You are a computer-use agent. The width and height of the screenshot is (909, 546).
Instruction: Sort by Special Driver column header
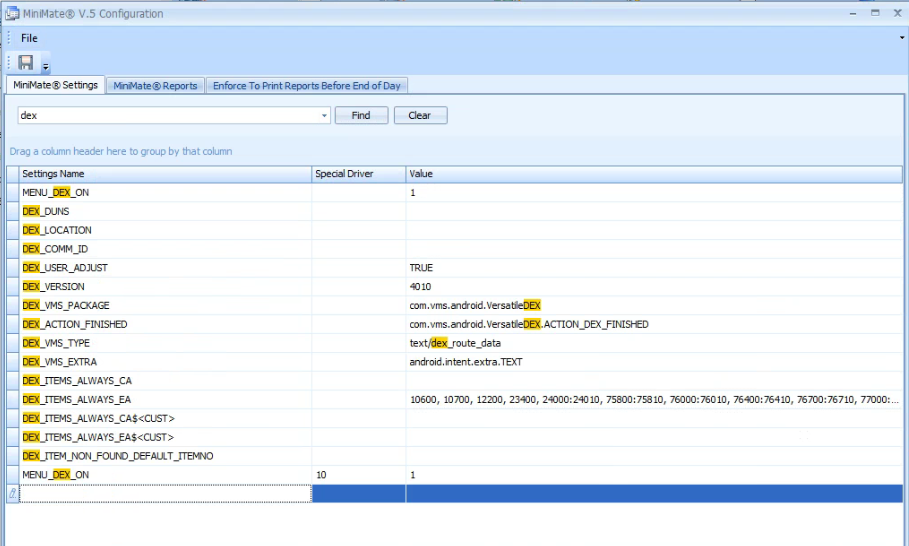(x=358, y=174)
